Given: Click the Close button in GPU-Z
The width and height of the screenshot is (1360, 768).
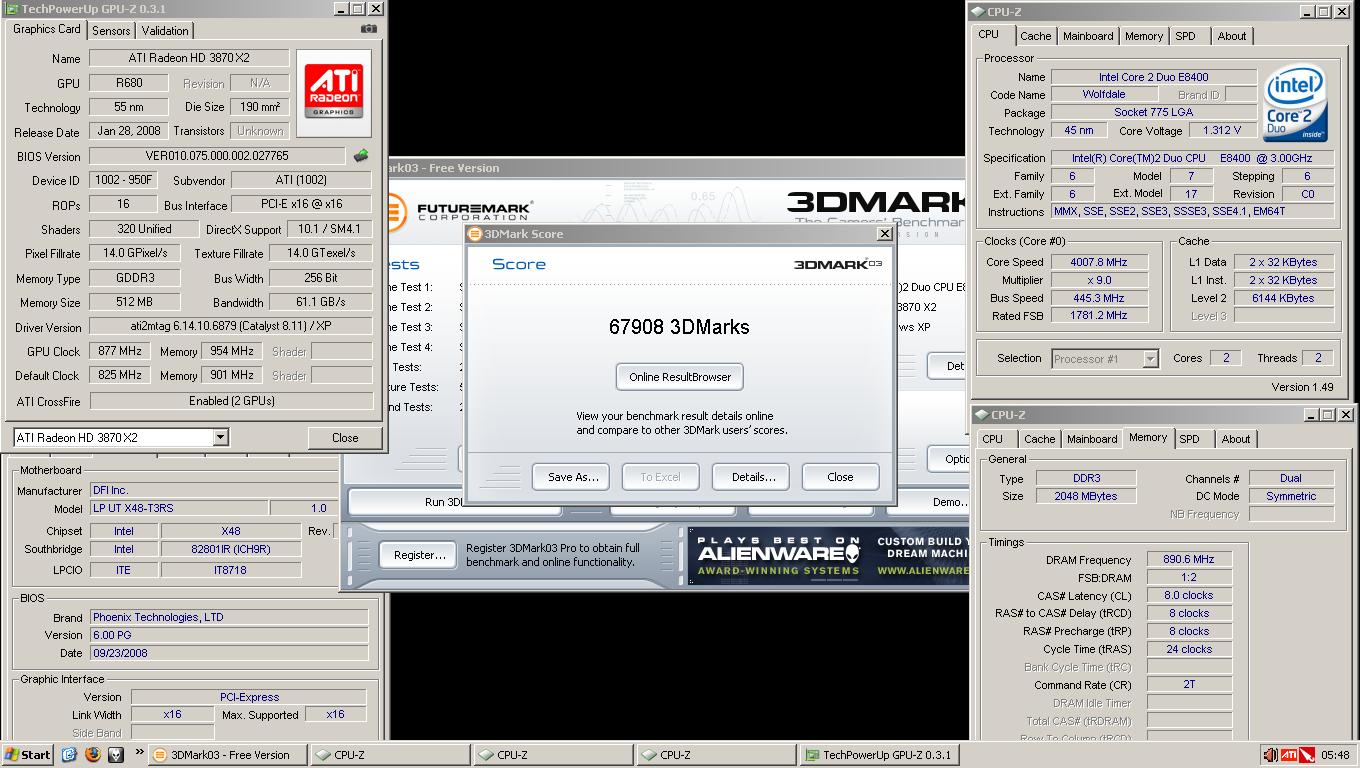Looking at the screenshot, I should click(345, 437).
